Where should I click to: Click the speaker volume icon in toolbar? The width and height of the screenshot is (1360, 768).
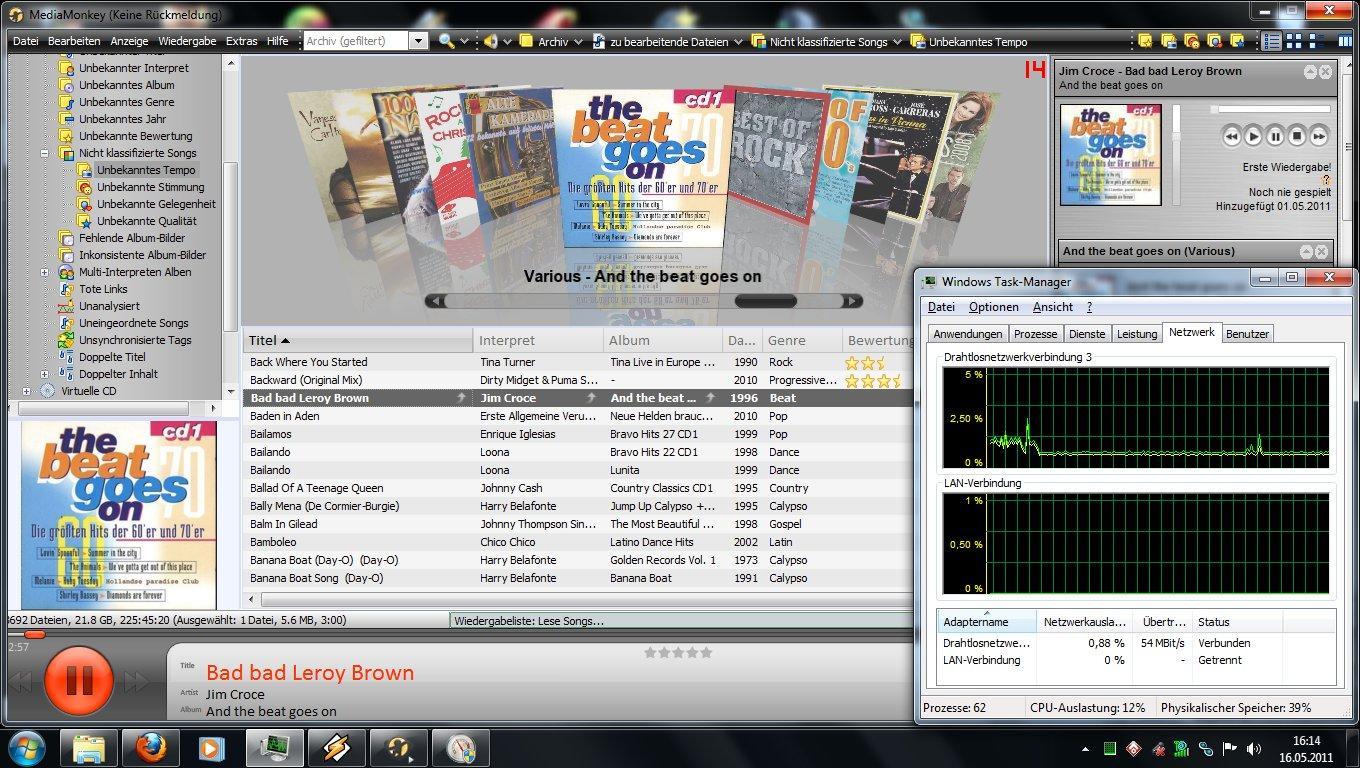click(x=491, y=41)
